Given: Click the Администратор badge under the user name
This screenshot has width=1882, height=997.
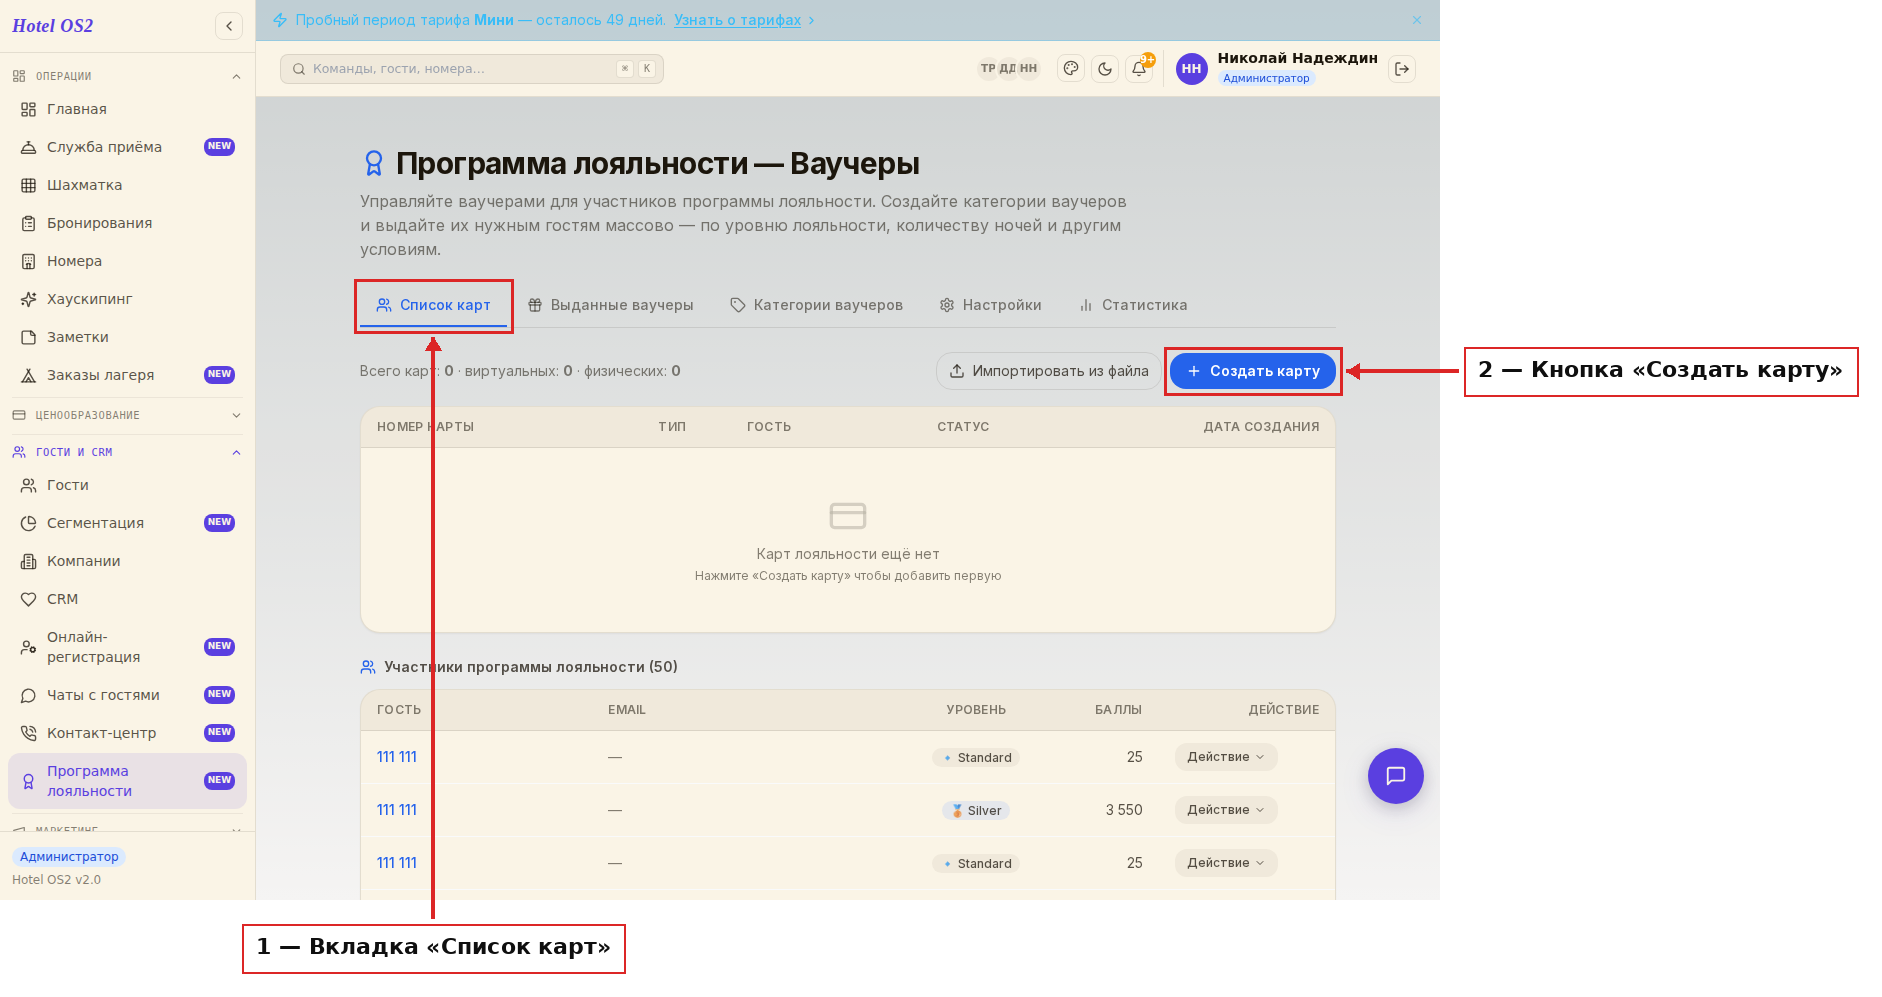Looking at the screenshot, I should 1266,78.
